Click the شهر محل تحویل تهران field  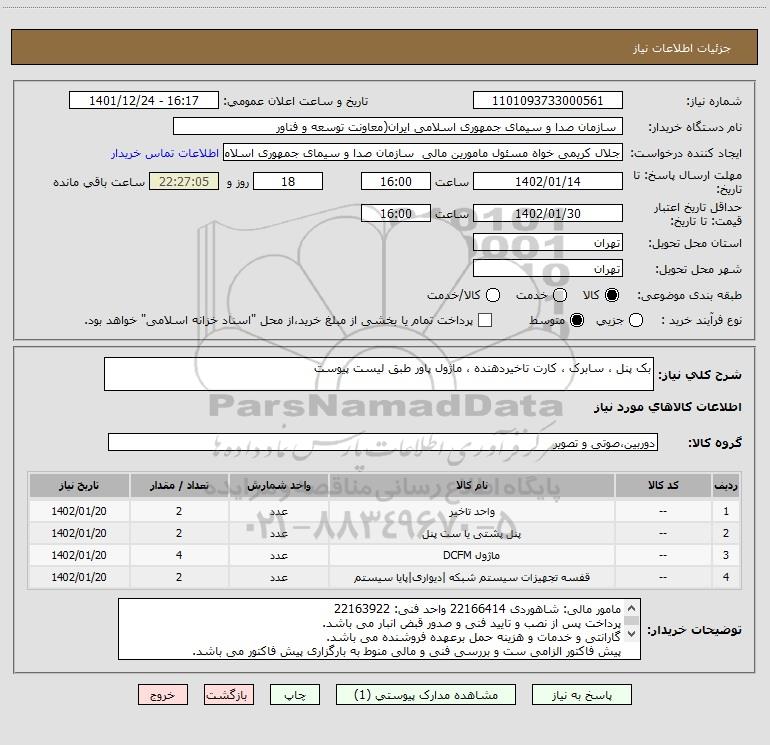click(548, 269)
